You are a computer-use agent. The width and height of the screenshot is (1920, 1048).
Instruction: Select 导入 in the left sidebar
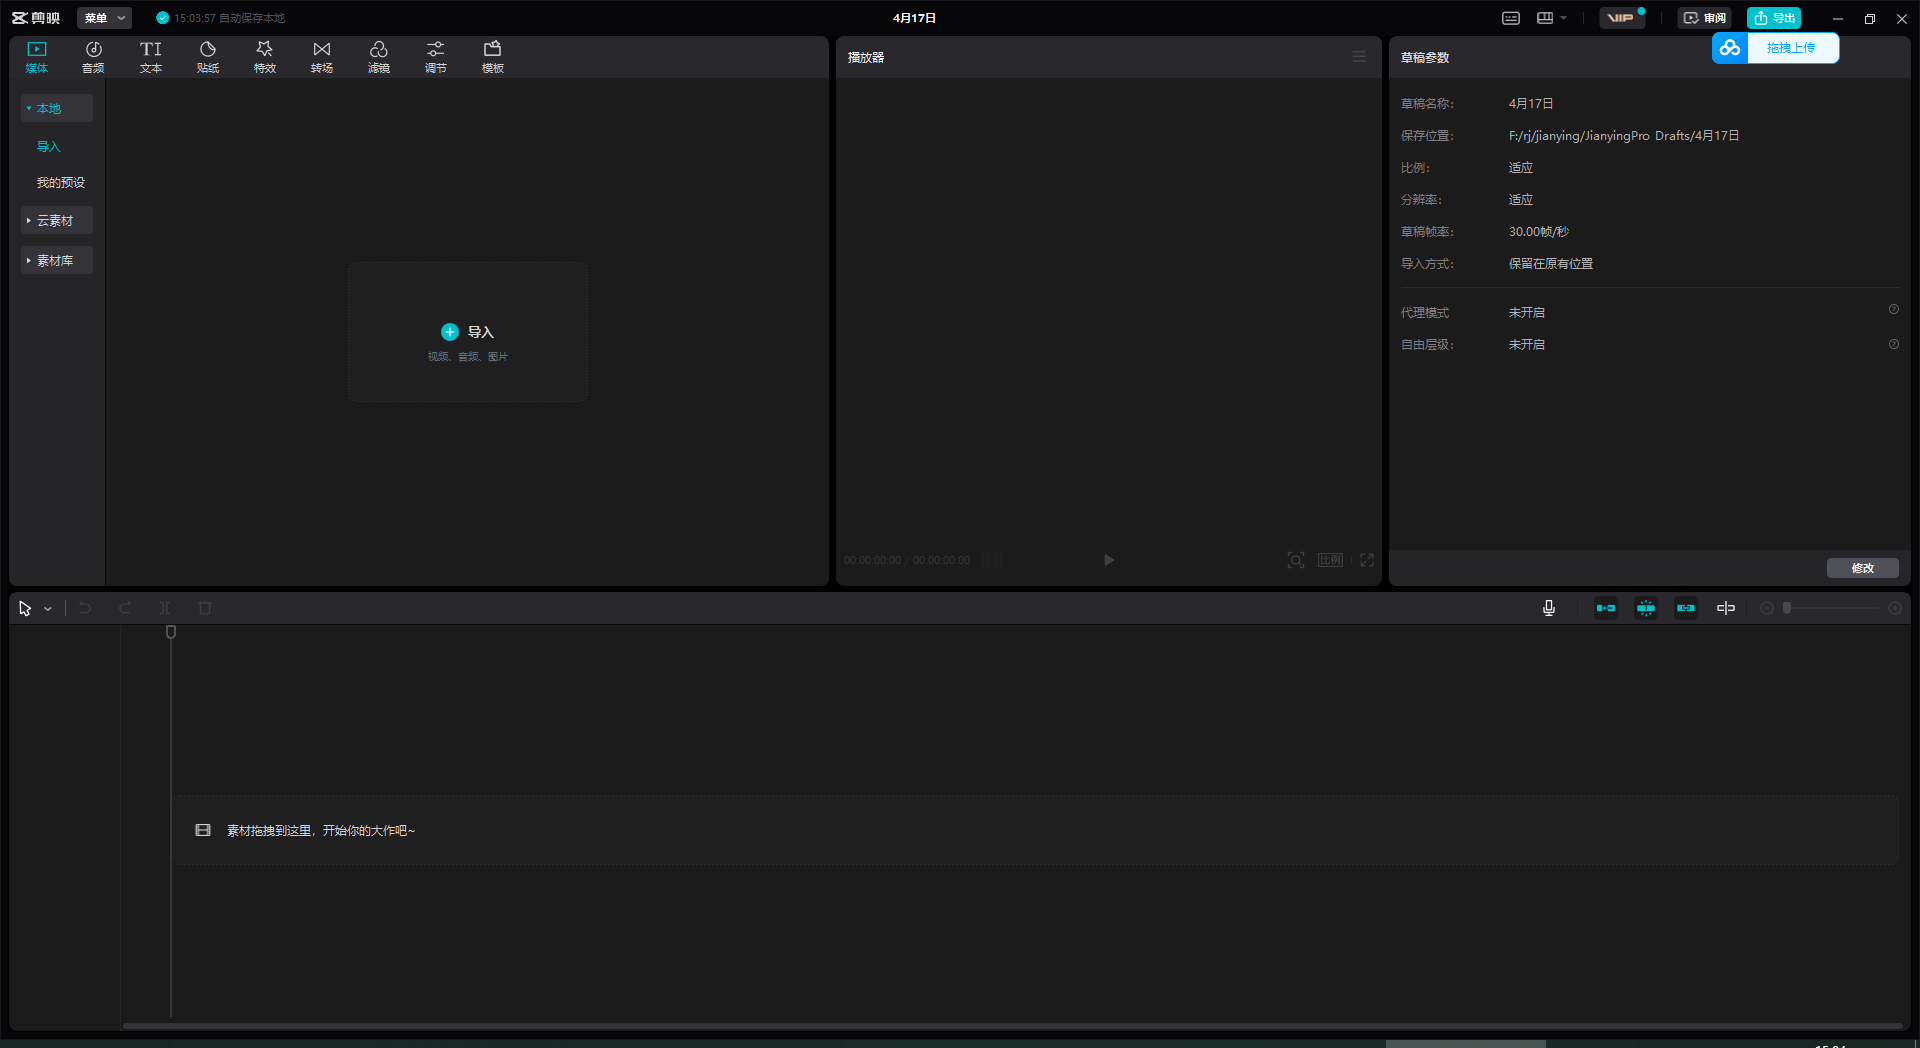tap(49, 146)
